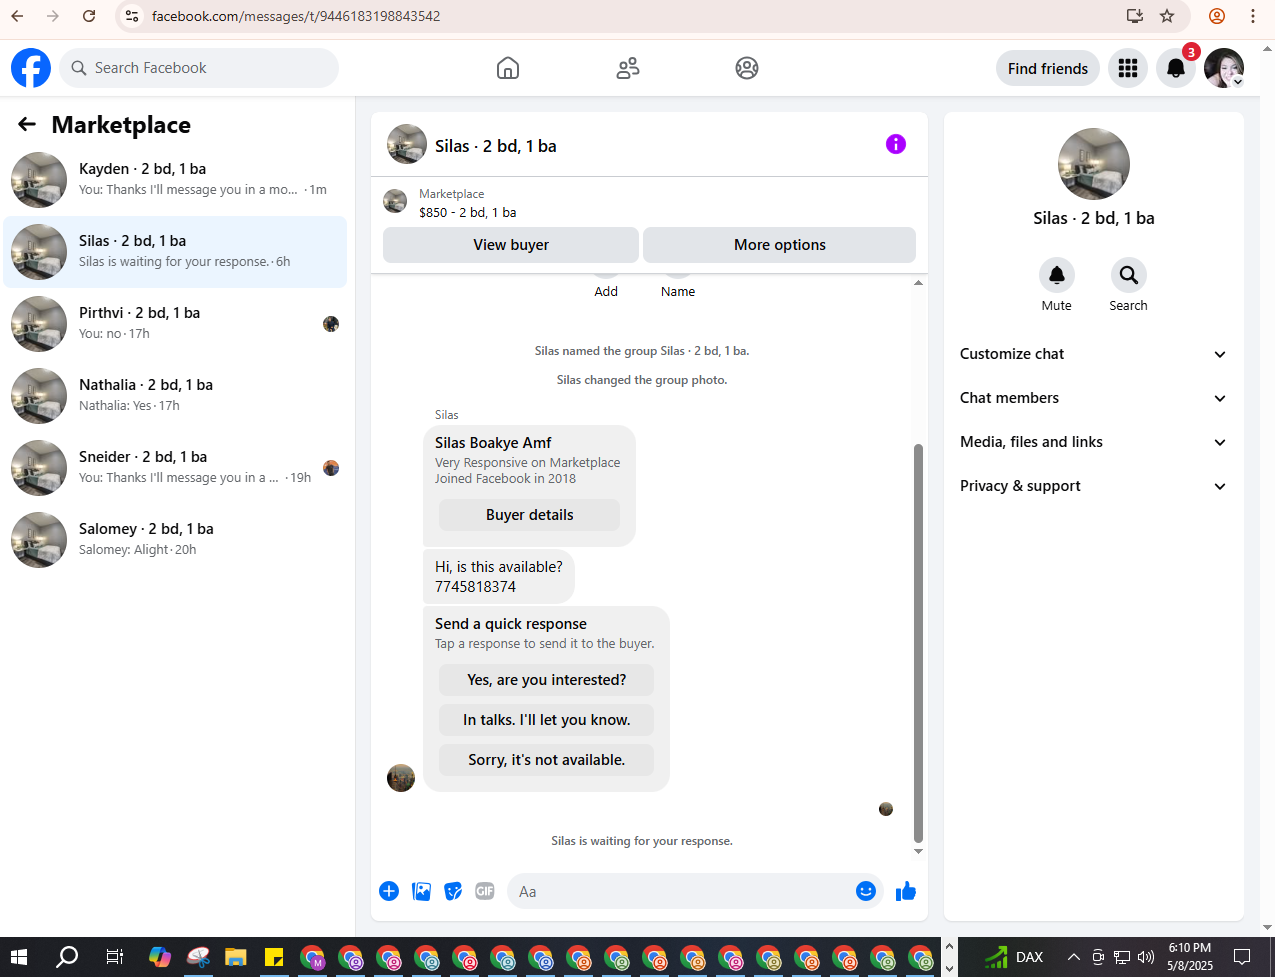Screen dimensions: 1275x977
Task: Open Sticky Notes from the taskbar
Action: coord(274,957)
